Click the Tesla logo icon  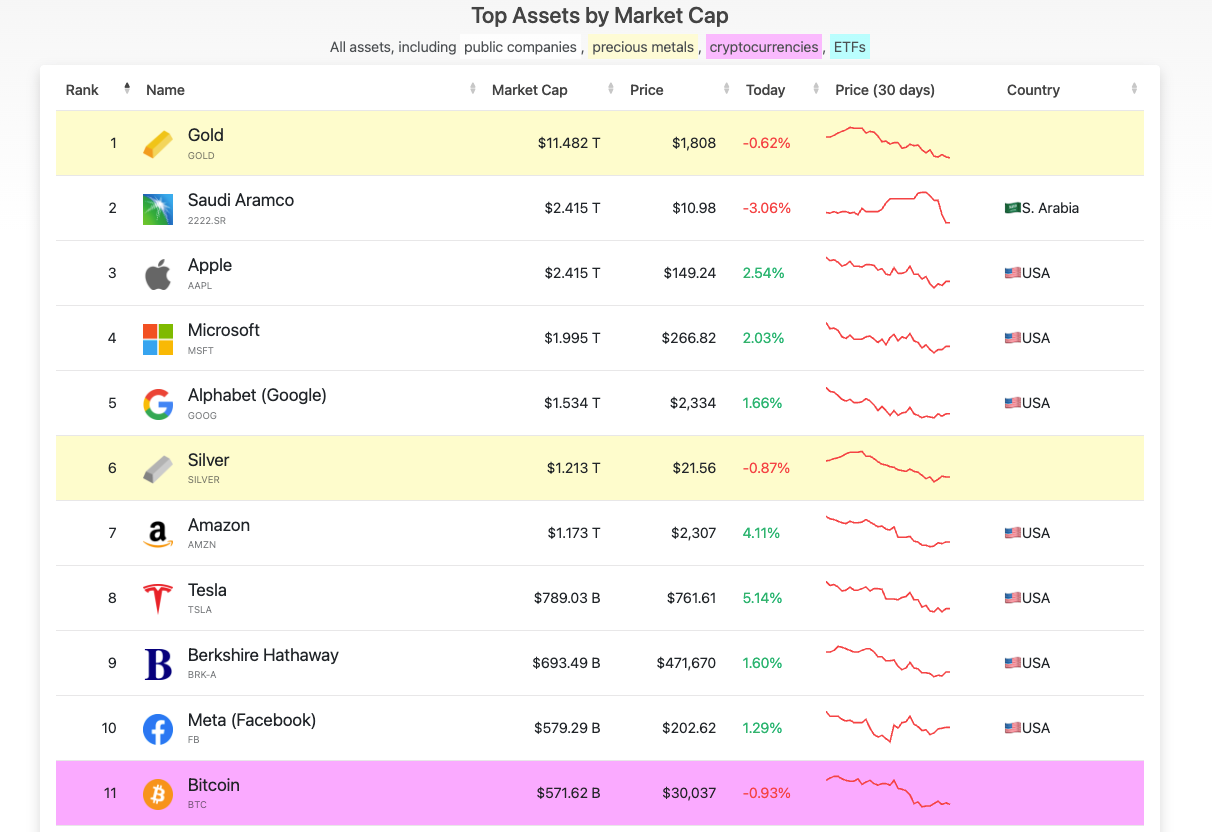[x=158, y=598]
